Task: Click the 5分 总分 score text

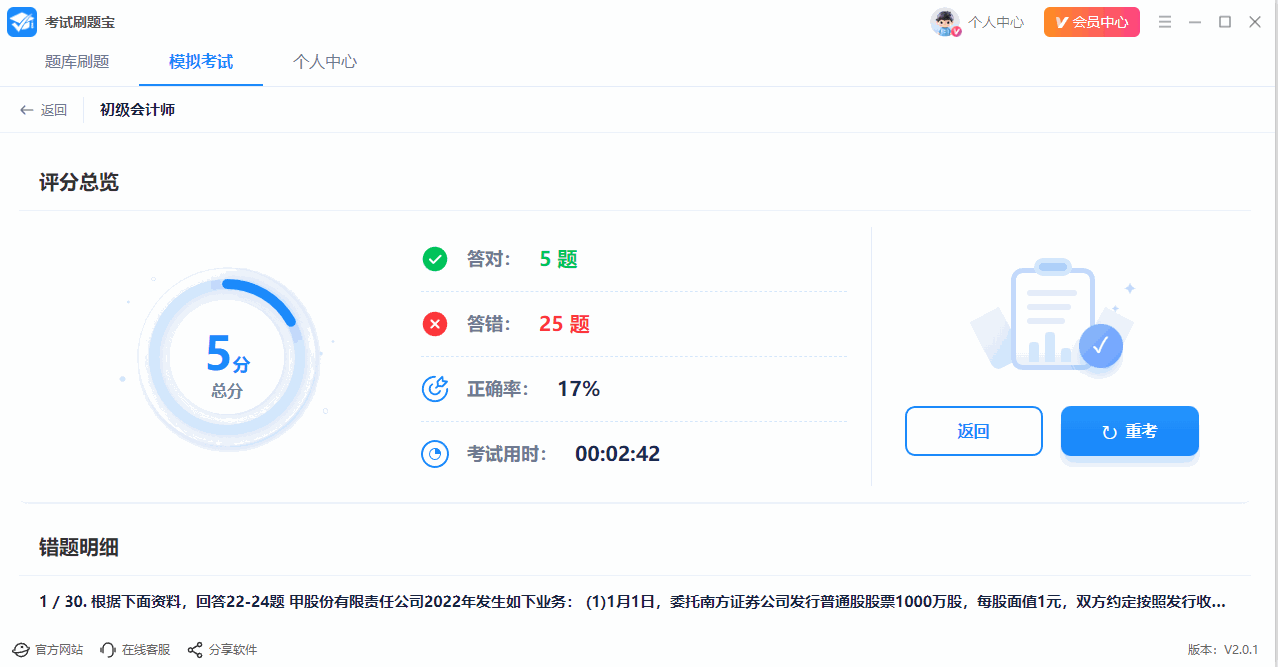Action: pos(228,365)
